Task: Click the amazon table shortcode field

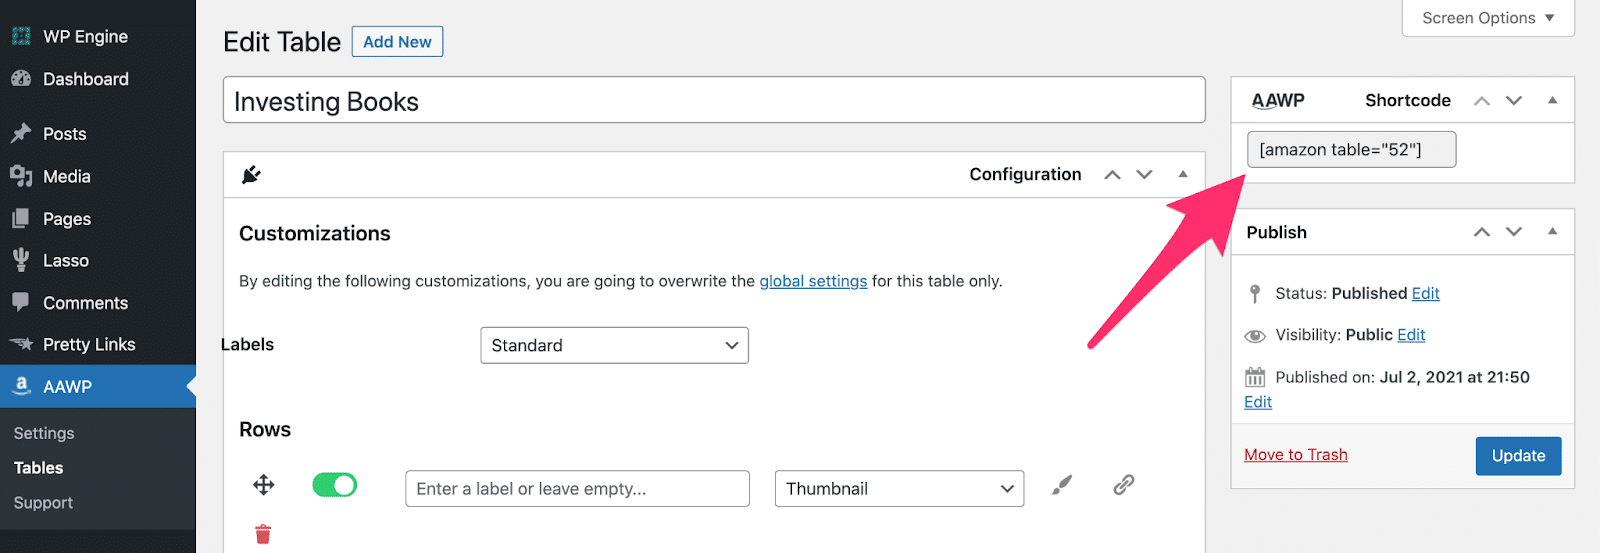Action: pyautogui.click(x=1351, y=150)
